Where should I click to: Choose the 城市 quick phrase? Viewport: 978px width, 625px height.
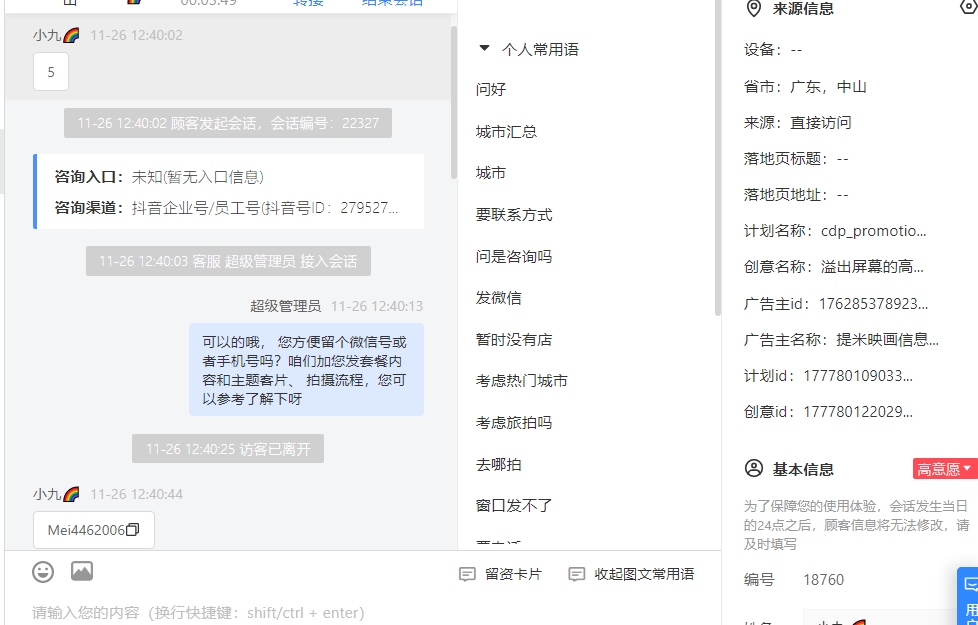pos(491,173)
